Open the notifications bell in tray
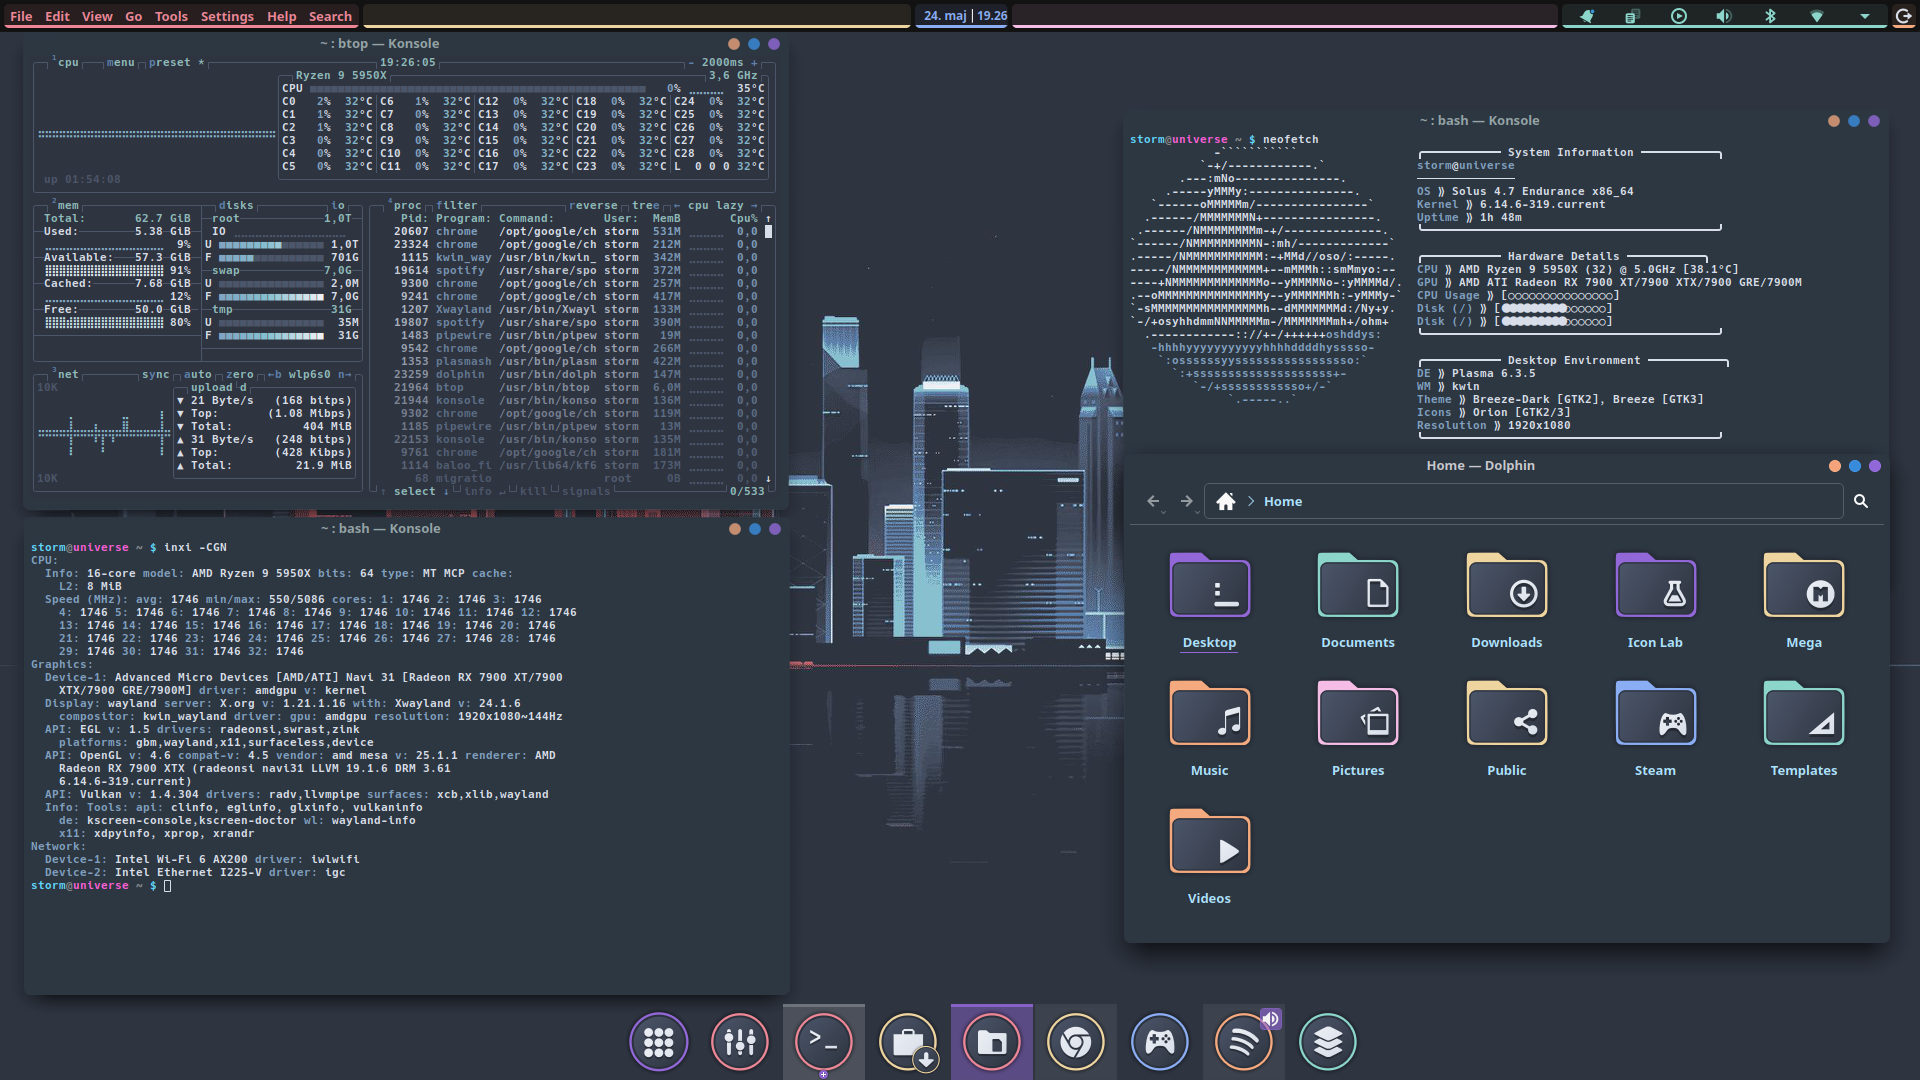Screen dimensions: 1920x1080 1587,16
